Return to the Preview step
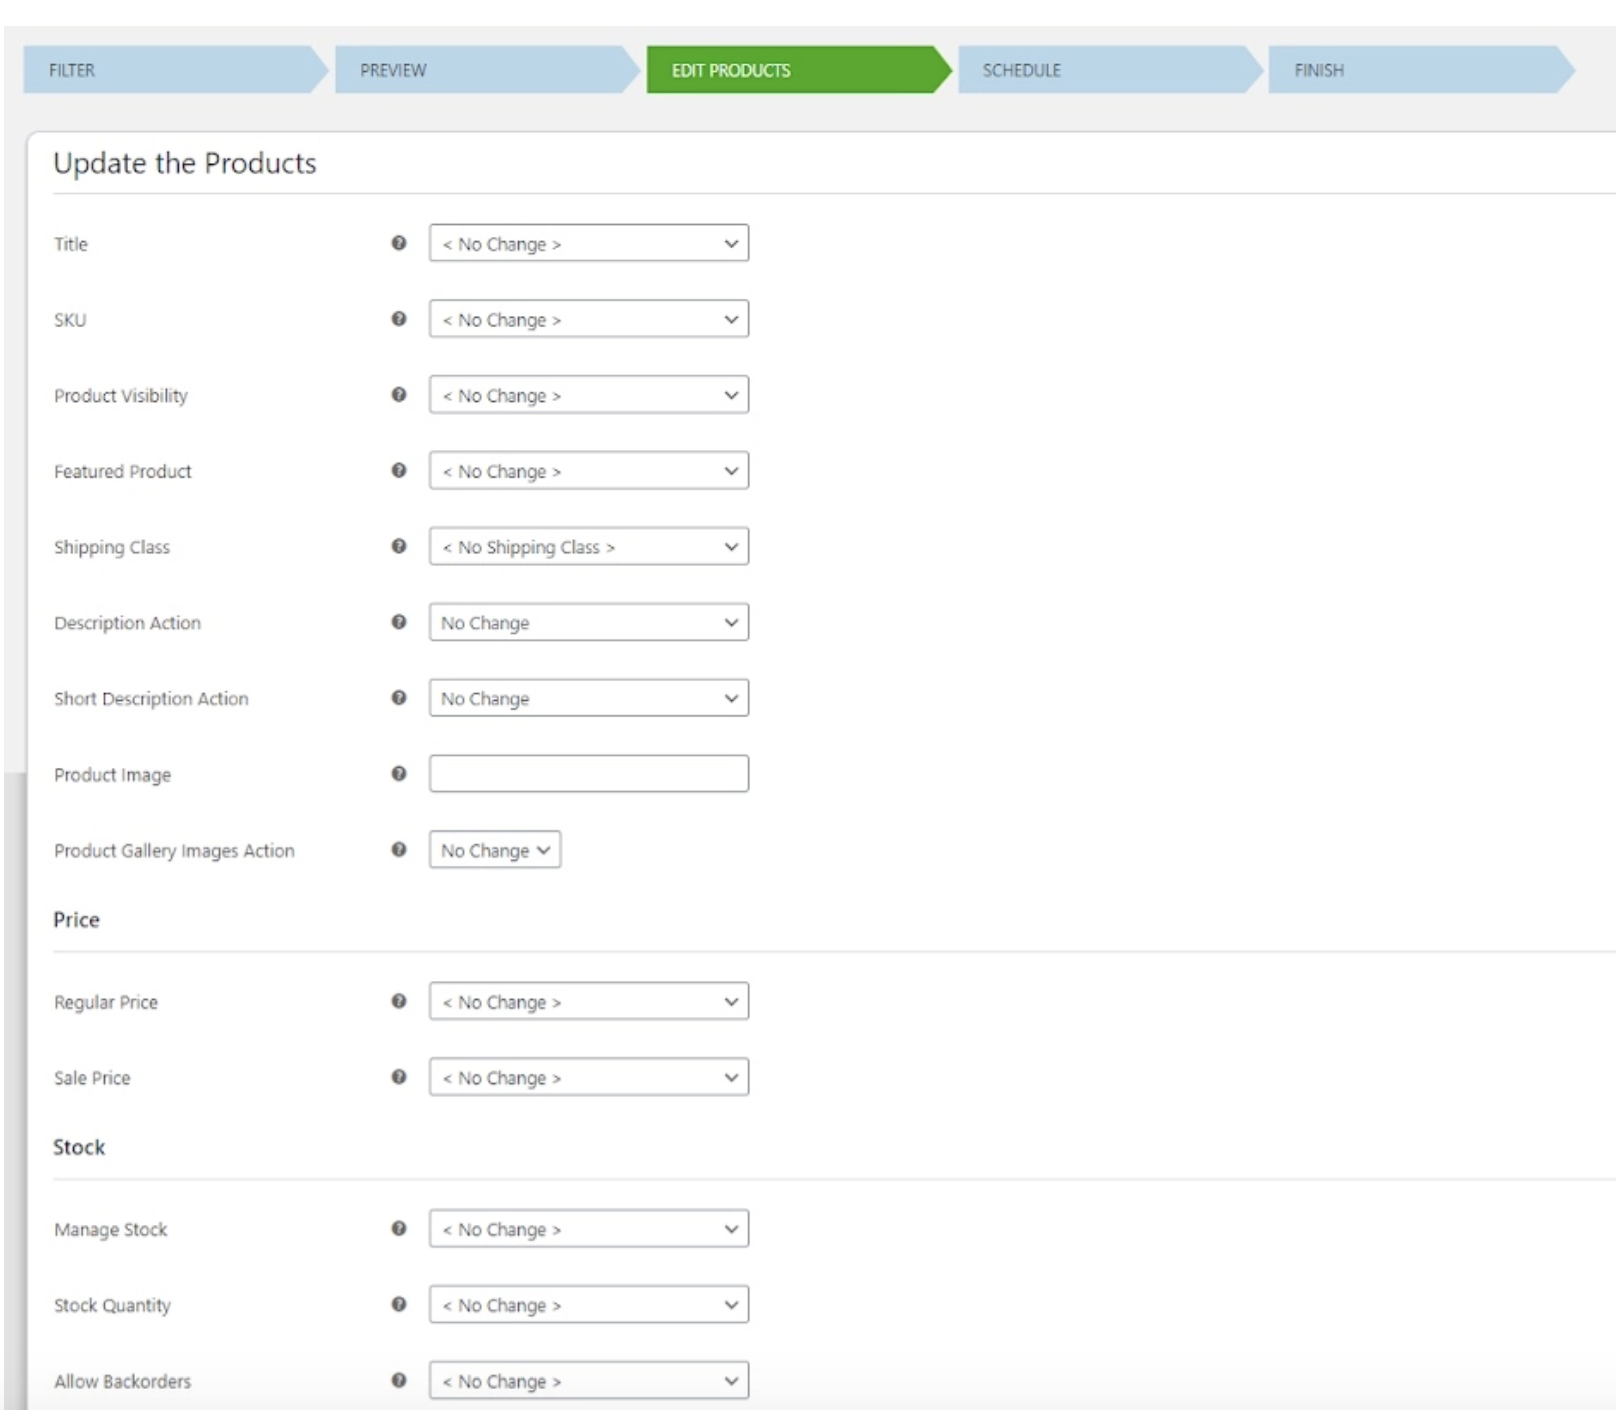Image resolution: width=1616 pixels, height=1410 pixels. tap(482, 70)
